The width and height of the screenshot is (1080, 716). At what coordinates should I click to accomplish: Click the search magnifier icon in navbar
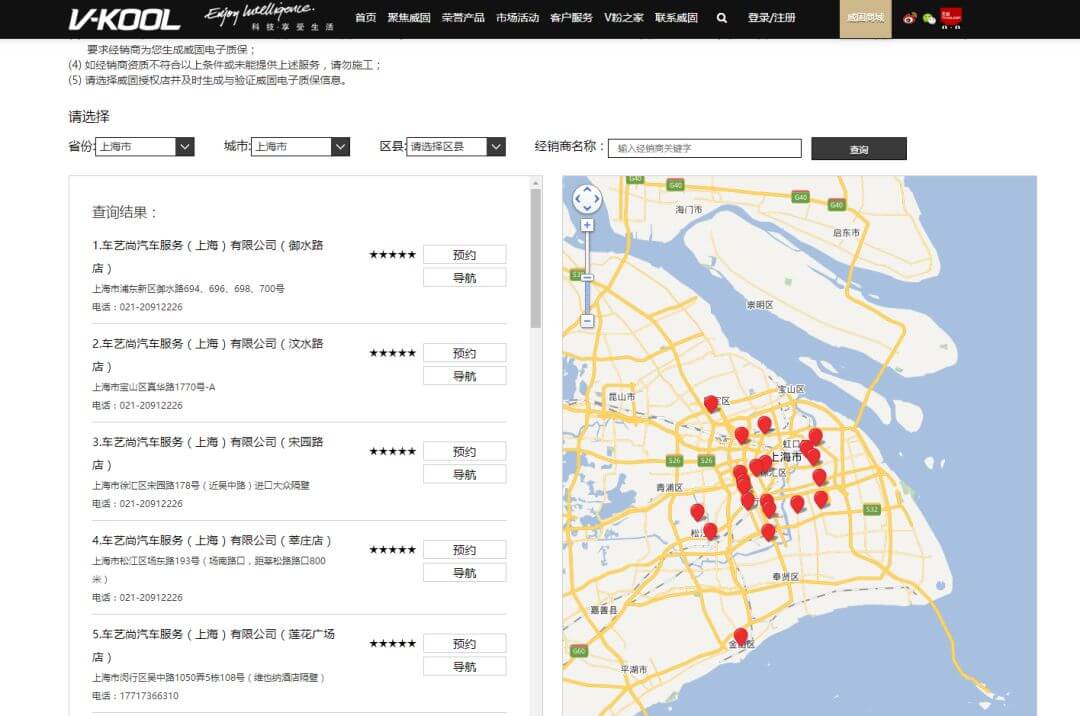[722, 18]
